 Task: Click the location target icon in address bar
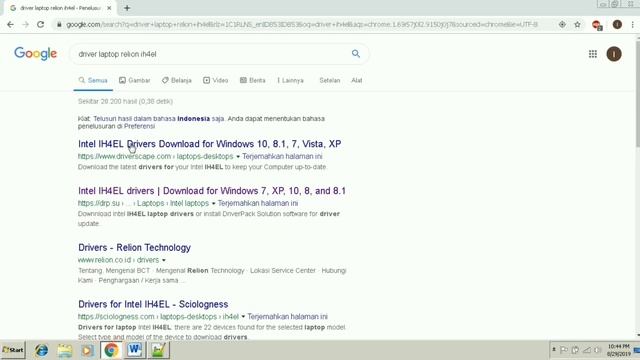(562, 24)
